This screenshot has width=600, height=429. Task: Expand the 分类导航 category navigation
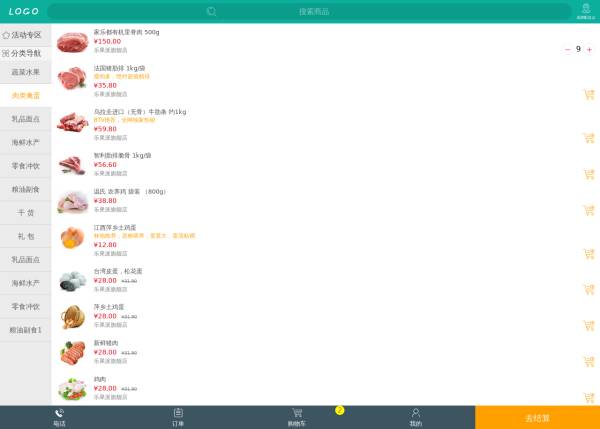click(25, 53)
